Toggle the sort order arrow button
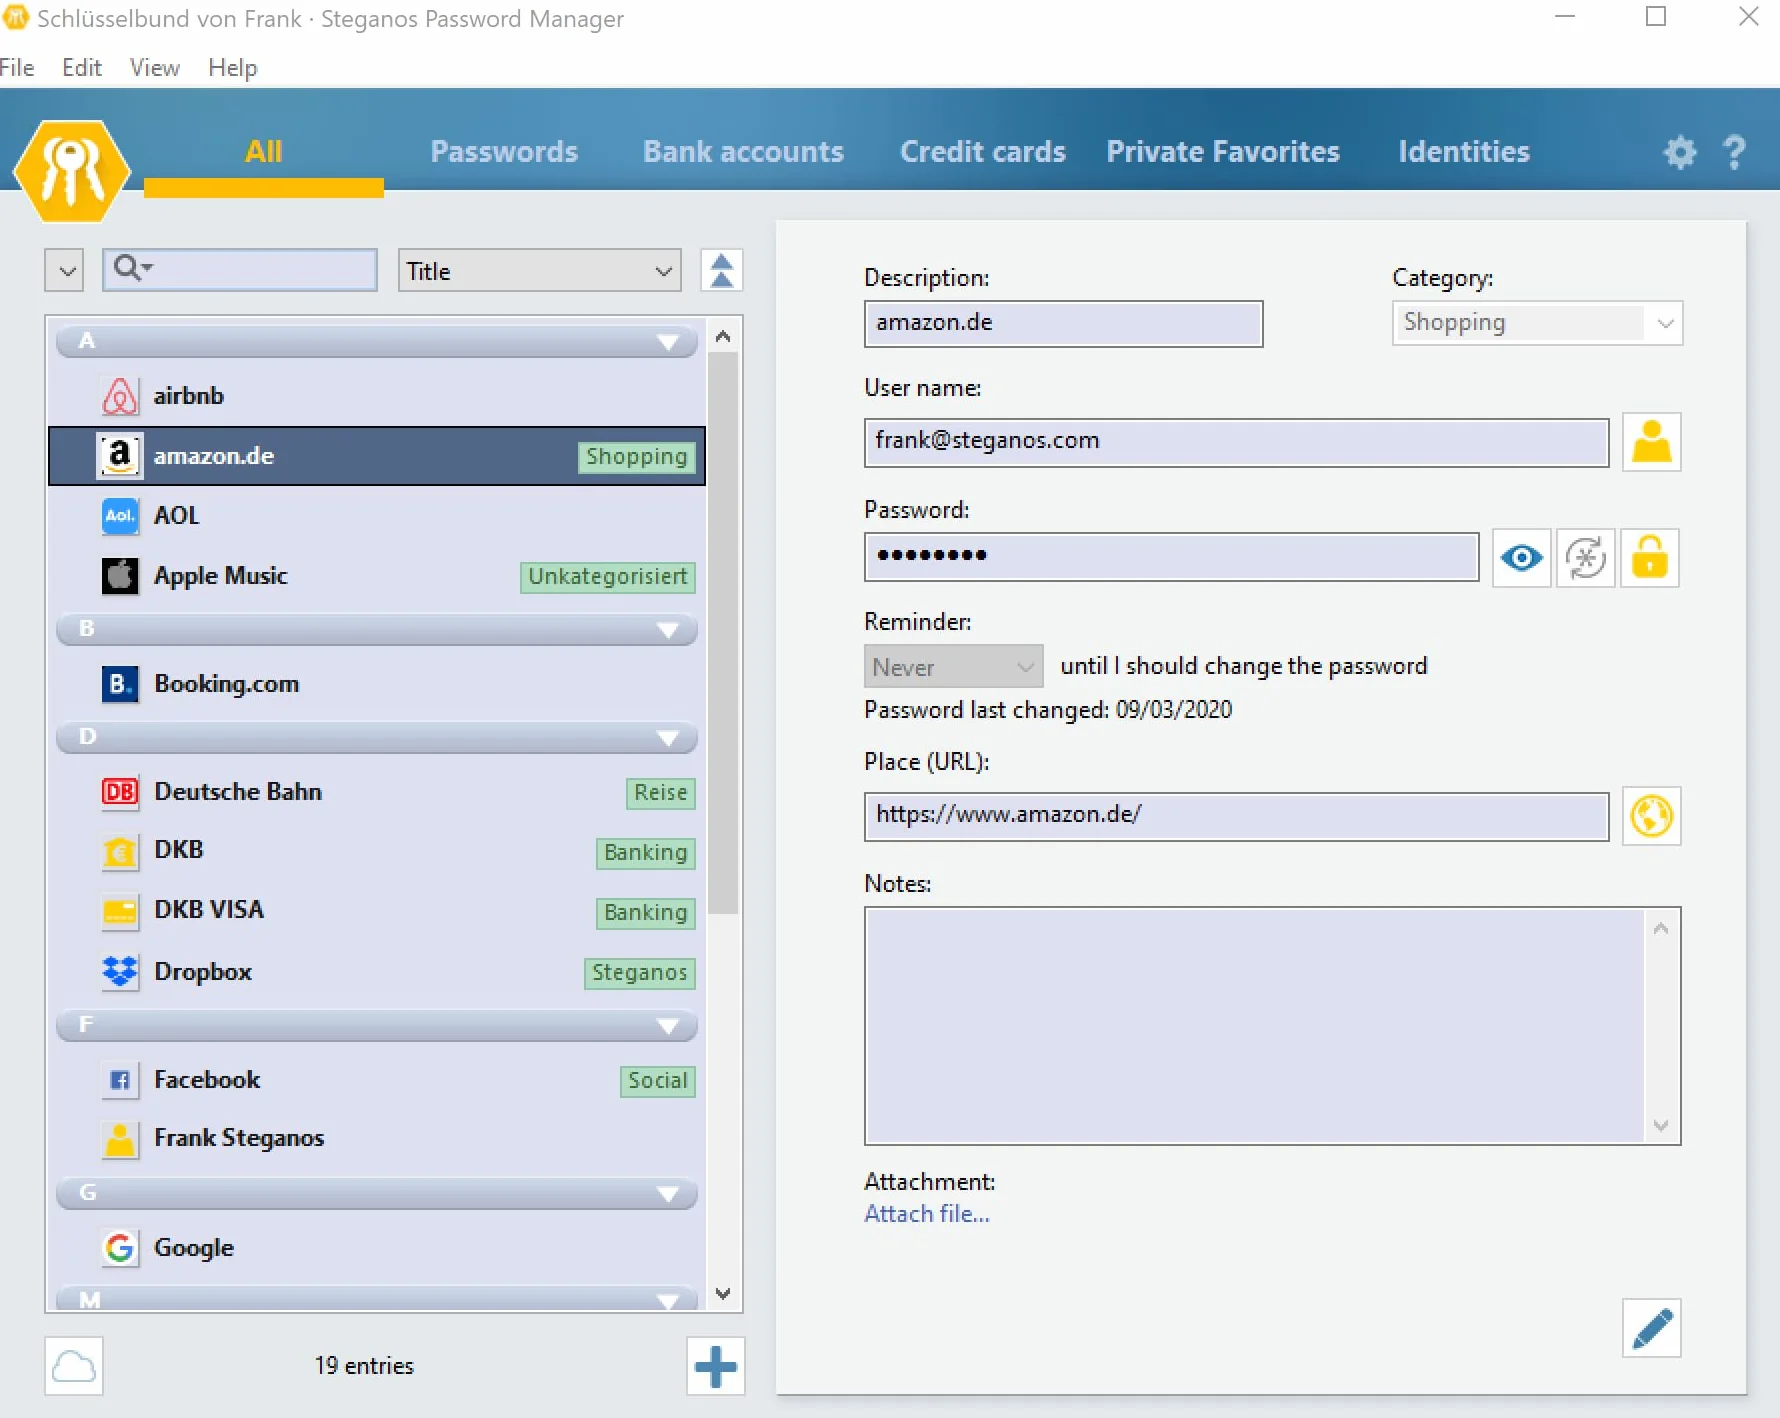Screen dimensions: 1780x1418 (721, 270)
